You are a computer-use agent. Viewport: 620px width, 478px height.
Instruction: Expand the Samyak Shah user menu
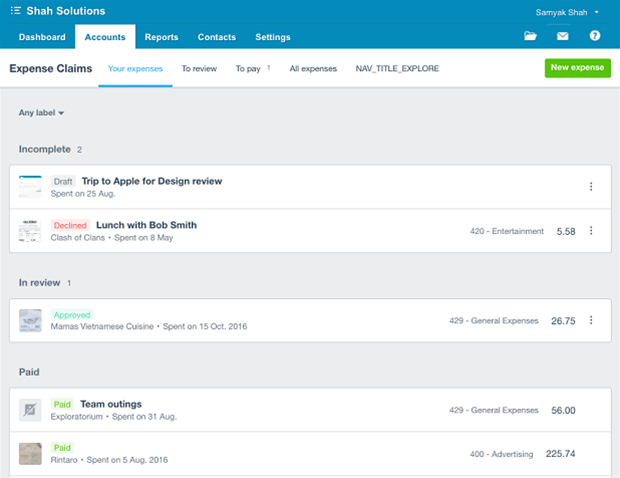pyautogui.click(x=567, y=12)
